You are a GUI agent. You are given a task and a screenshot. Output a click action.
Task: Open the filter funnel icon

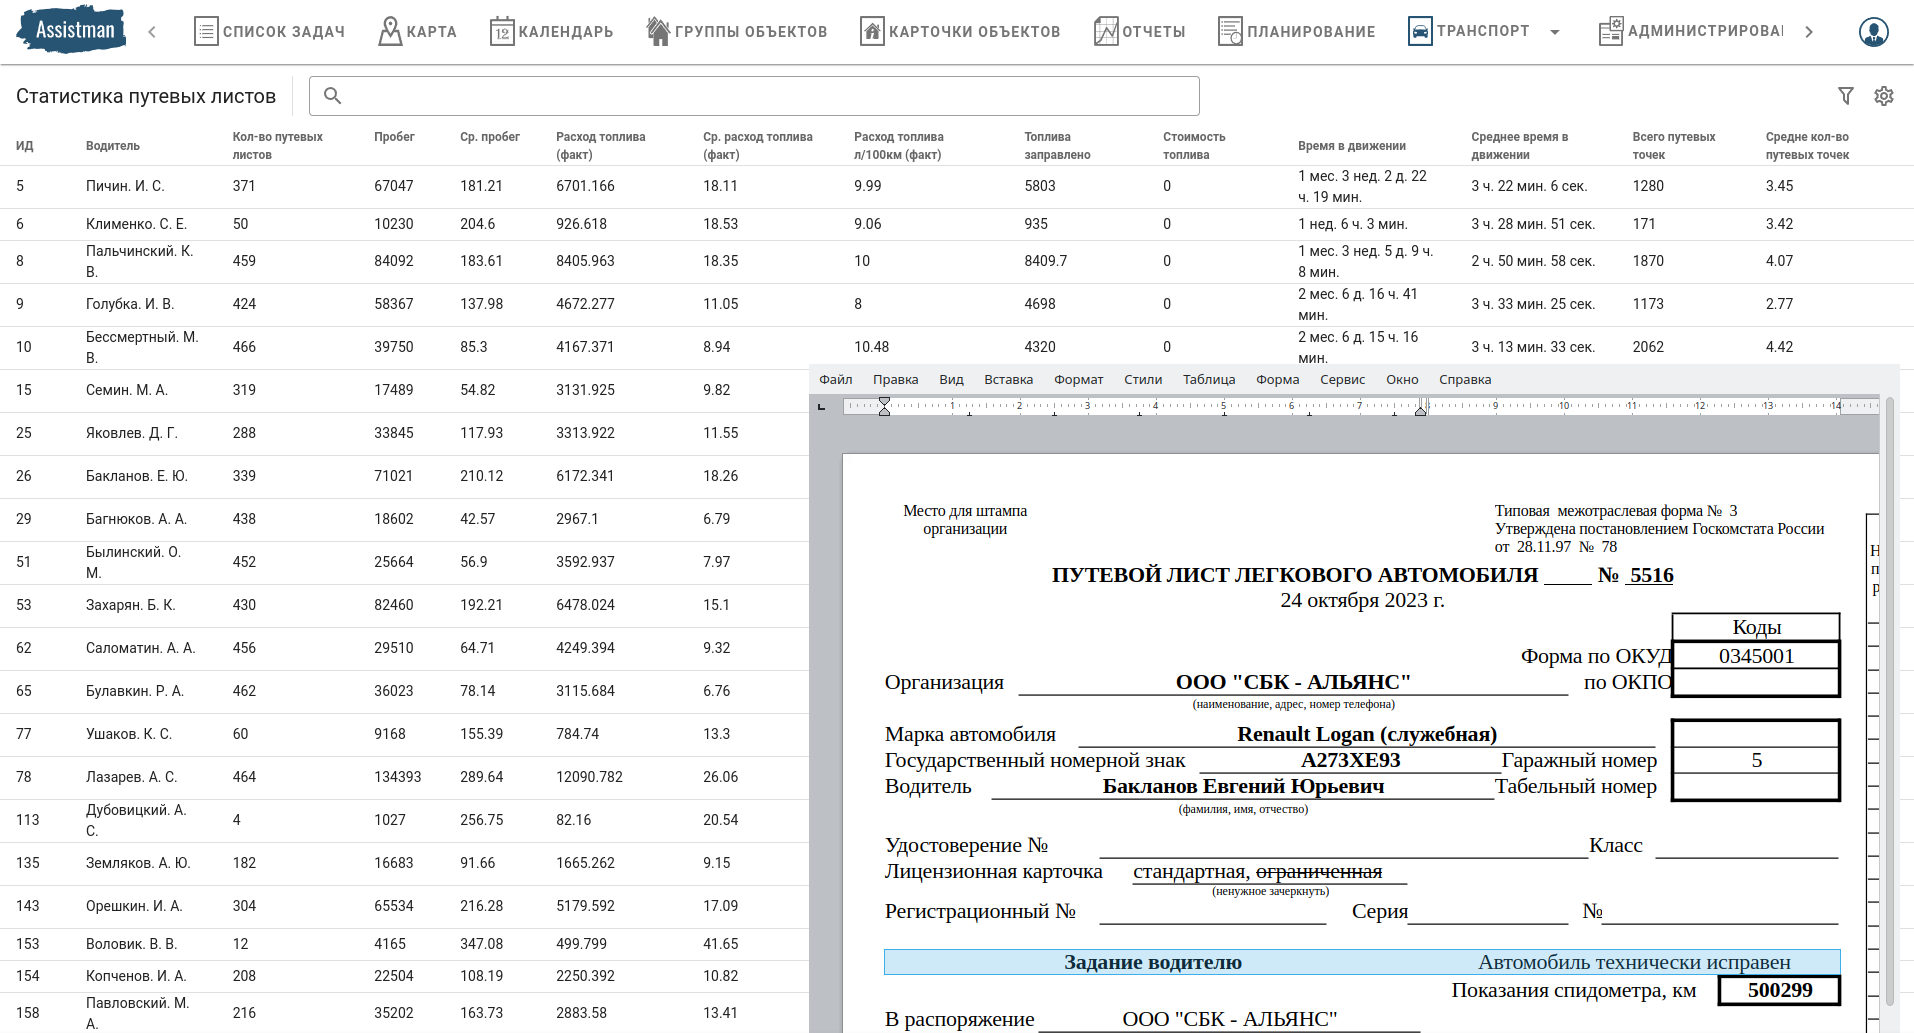(x=1846, y=96)
